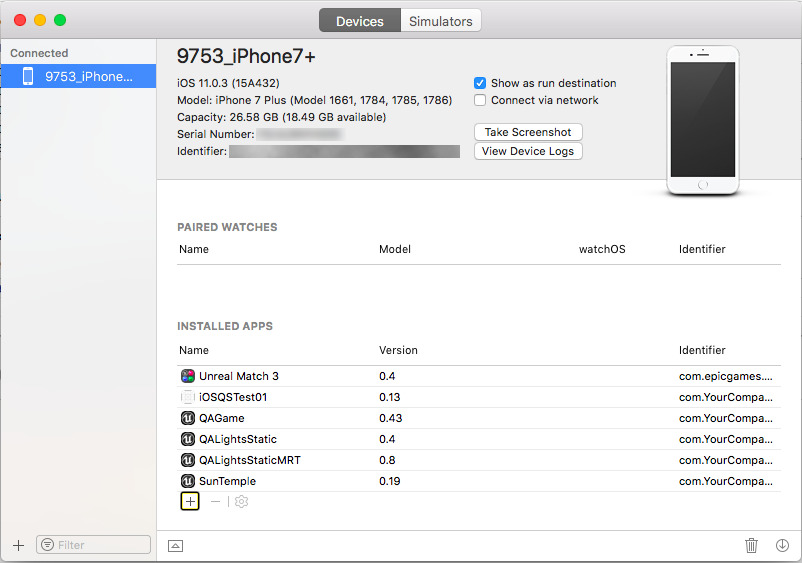This screenshot has width=802, height=563.
Task: Toggle the bottom console panel icon
Action: [x=175, y=546]
